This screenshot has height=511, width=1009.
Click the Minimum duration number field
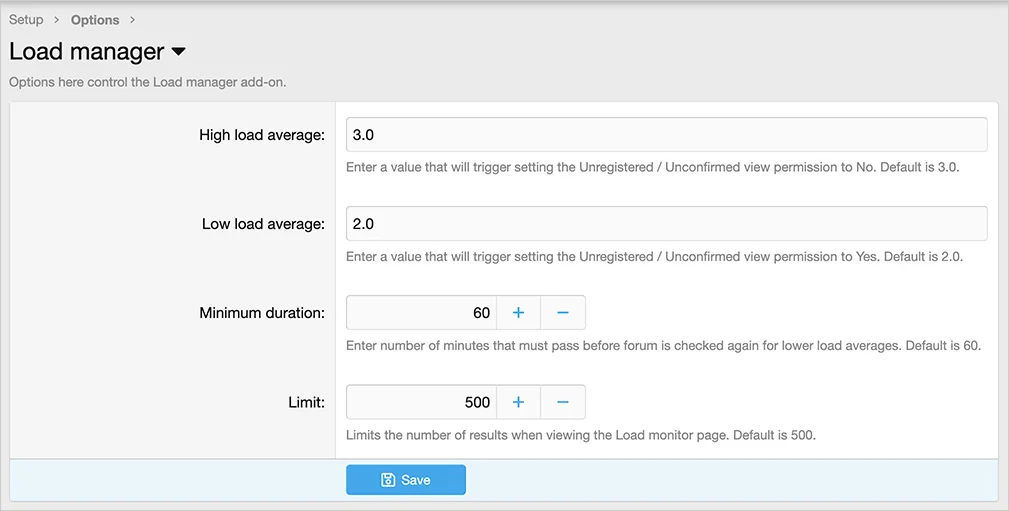(421, 313)
